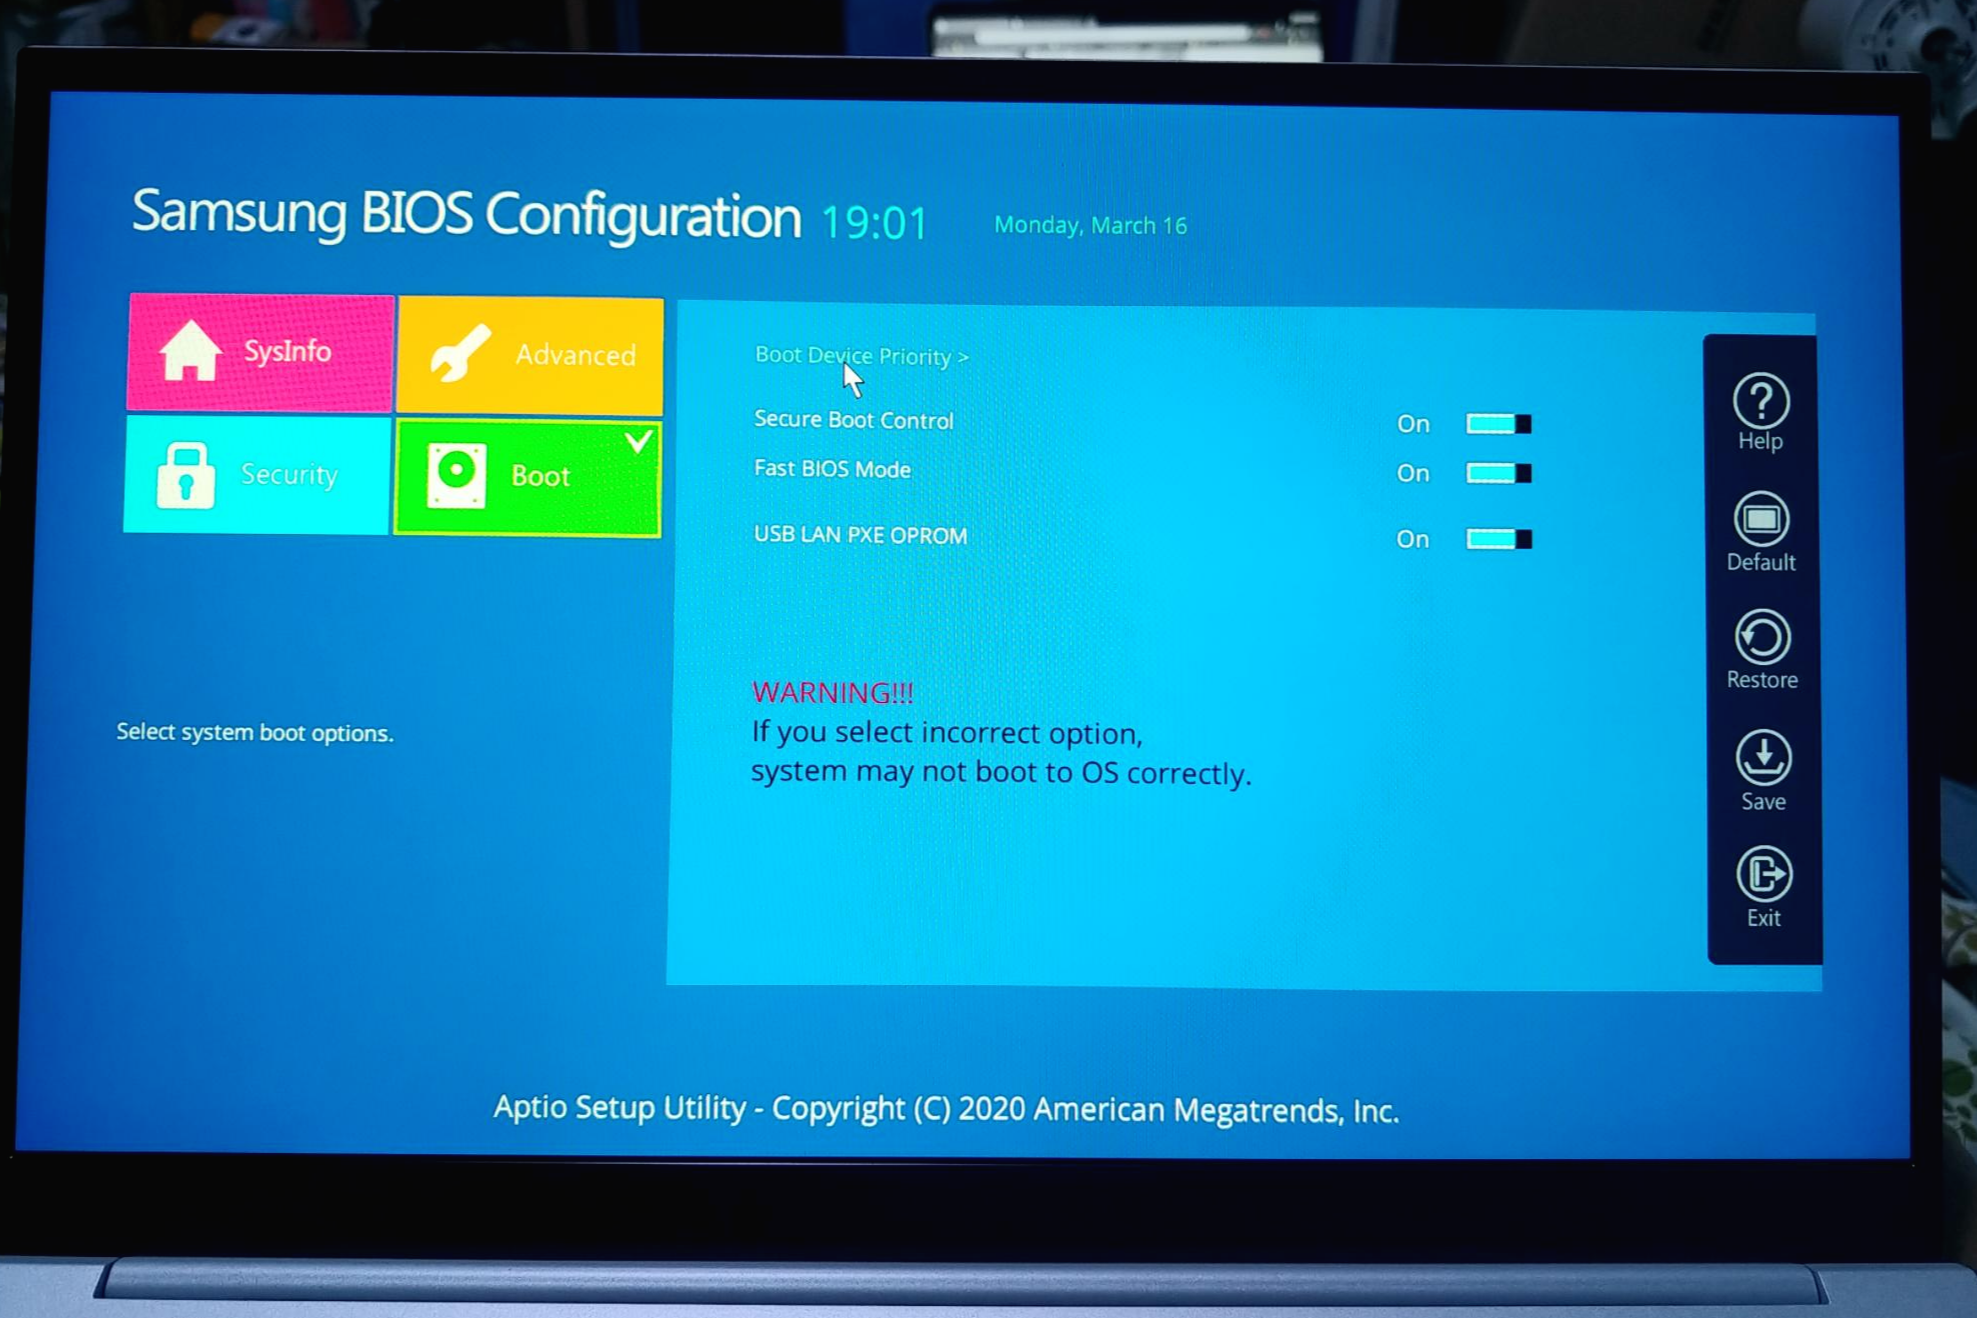Click the Advanced wrench icon
1977x1318 pixels.
(x=460, y=353)
